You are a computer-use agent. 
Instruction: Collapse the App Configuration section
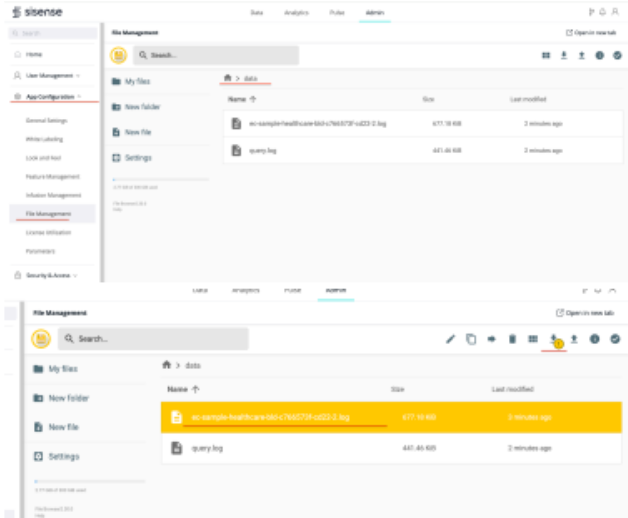click(48, 96)
